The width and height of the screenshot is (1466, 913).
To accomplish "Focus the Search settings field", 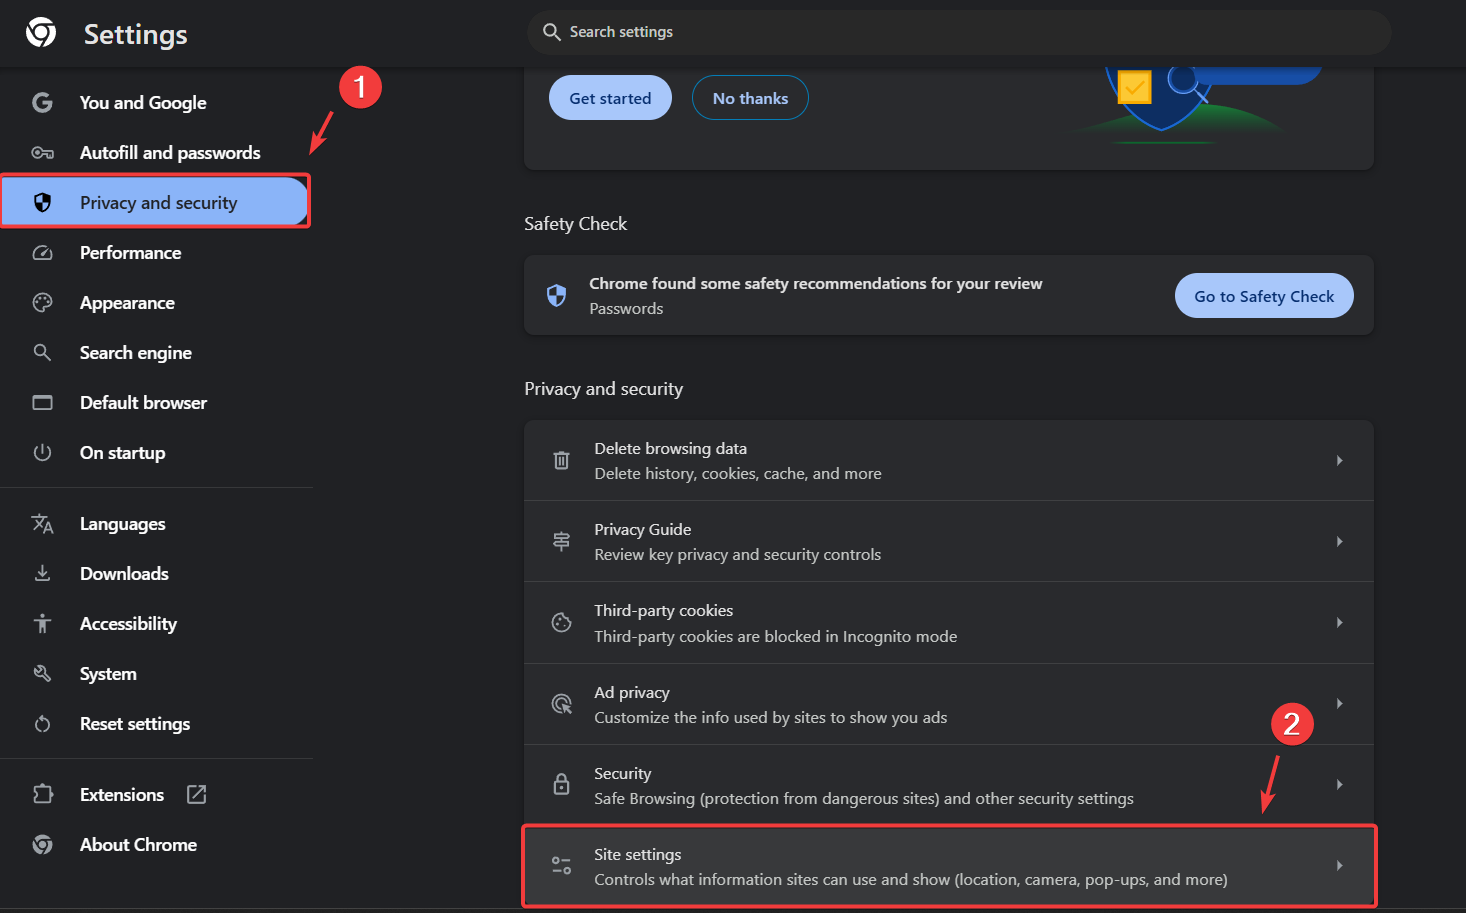I will (960, 32).
